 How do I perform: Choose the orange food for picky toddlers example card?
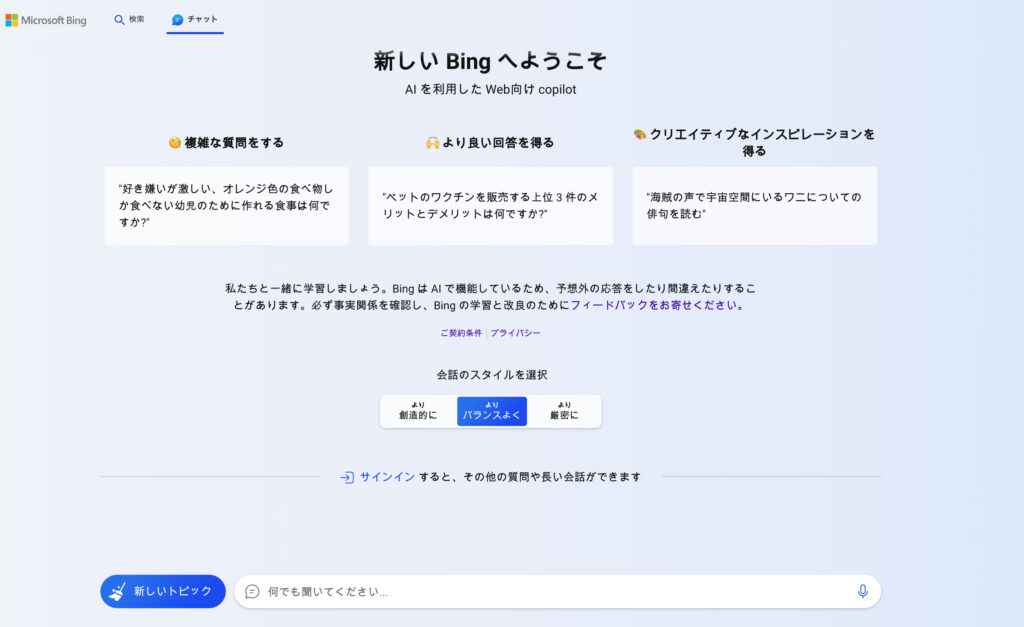(227, 206)
